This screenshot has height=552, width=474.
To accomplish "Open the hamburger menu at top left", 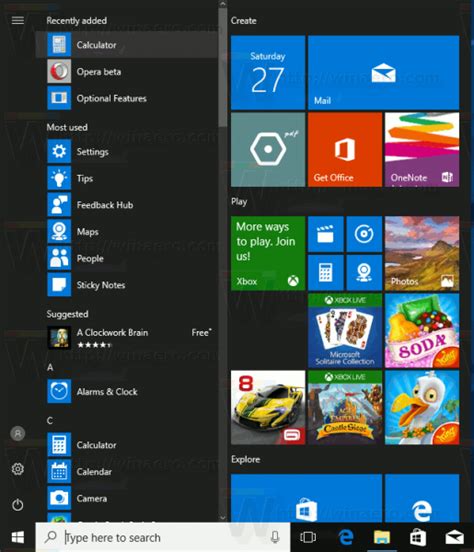I will [18, 20].
